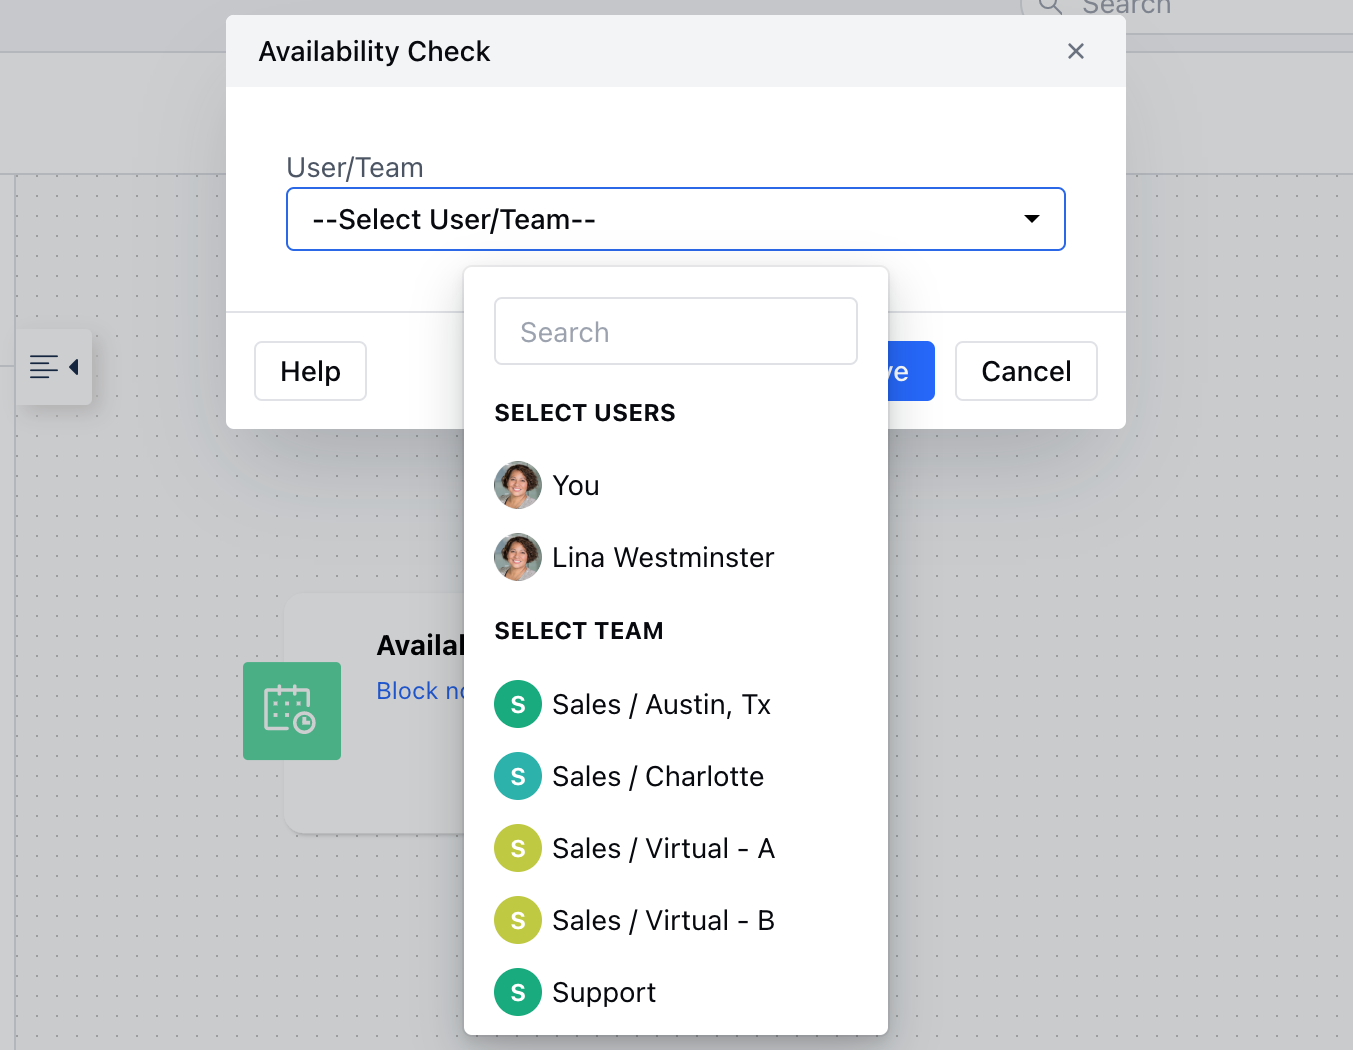
Task: Click the green calendar availability block icon
Action: pos(292,711)
